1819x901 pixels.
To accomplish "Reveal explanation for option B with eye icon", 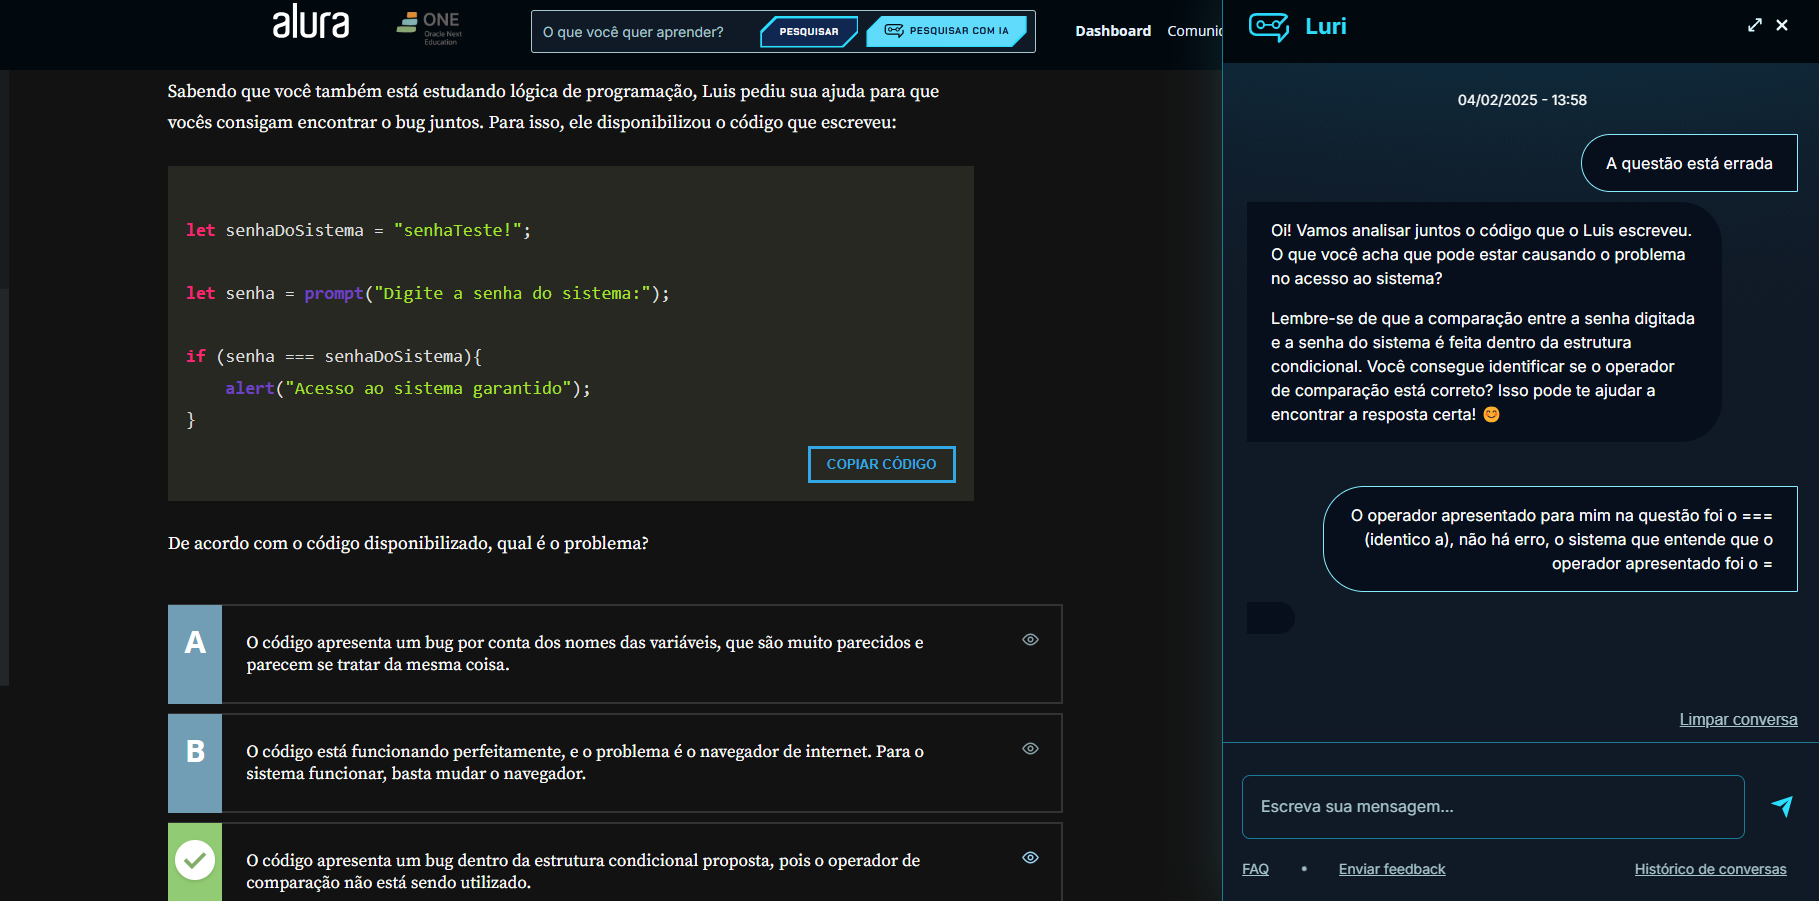I will (1030, 749).
